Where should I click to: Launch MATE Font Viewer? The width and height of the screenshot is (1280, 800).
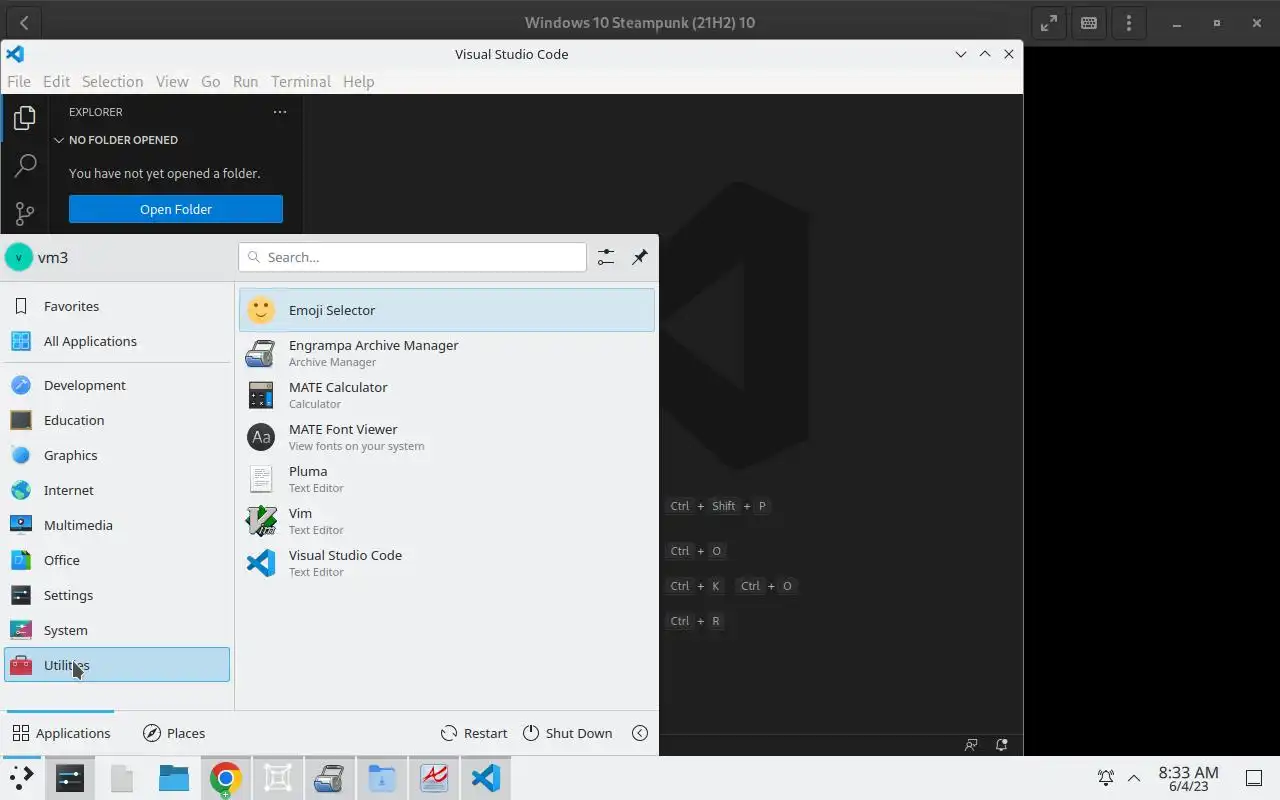tap(447, 437)
